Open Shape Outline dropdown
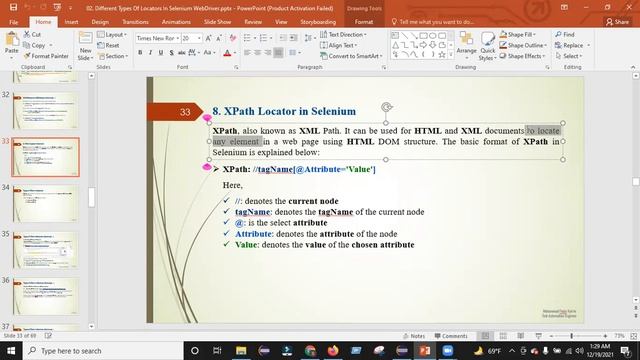Image resolution: width=640 pixels, height=360 pixels. click(x=523, y=45)
